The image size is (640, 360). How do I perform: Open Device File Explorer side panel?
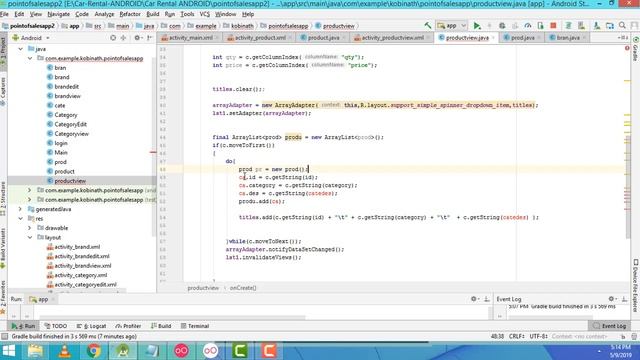[636, 286]
